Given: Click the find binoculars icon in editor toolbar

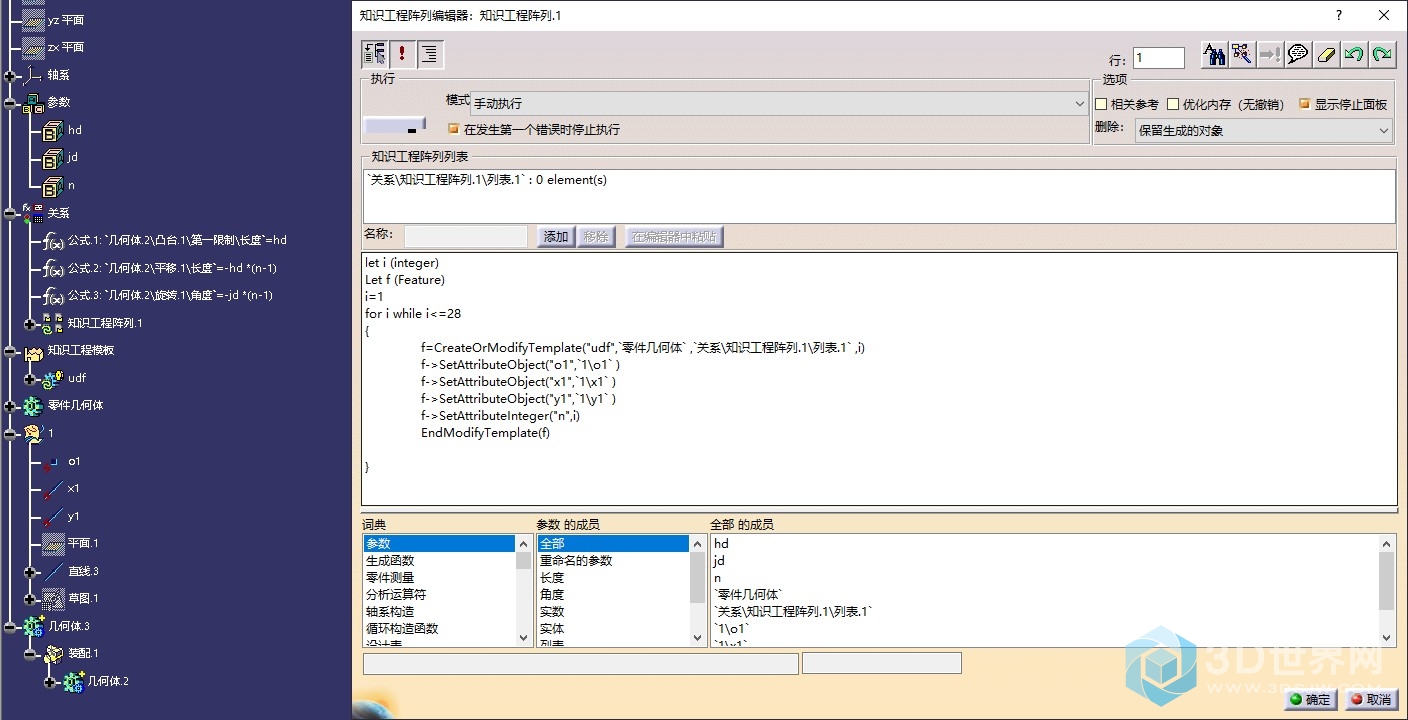Looking at the screenshot, I should 1214,55.
